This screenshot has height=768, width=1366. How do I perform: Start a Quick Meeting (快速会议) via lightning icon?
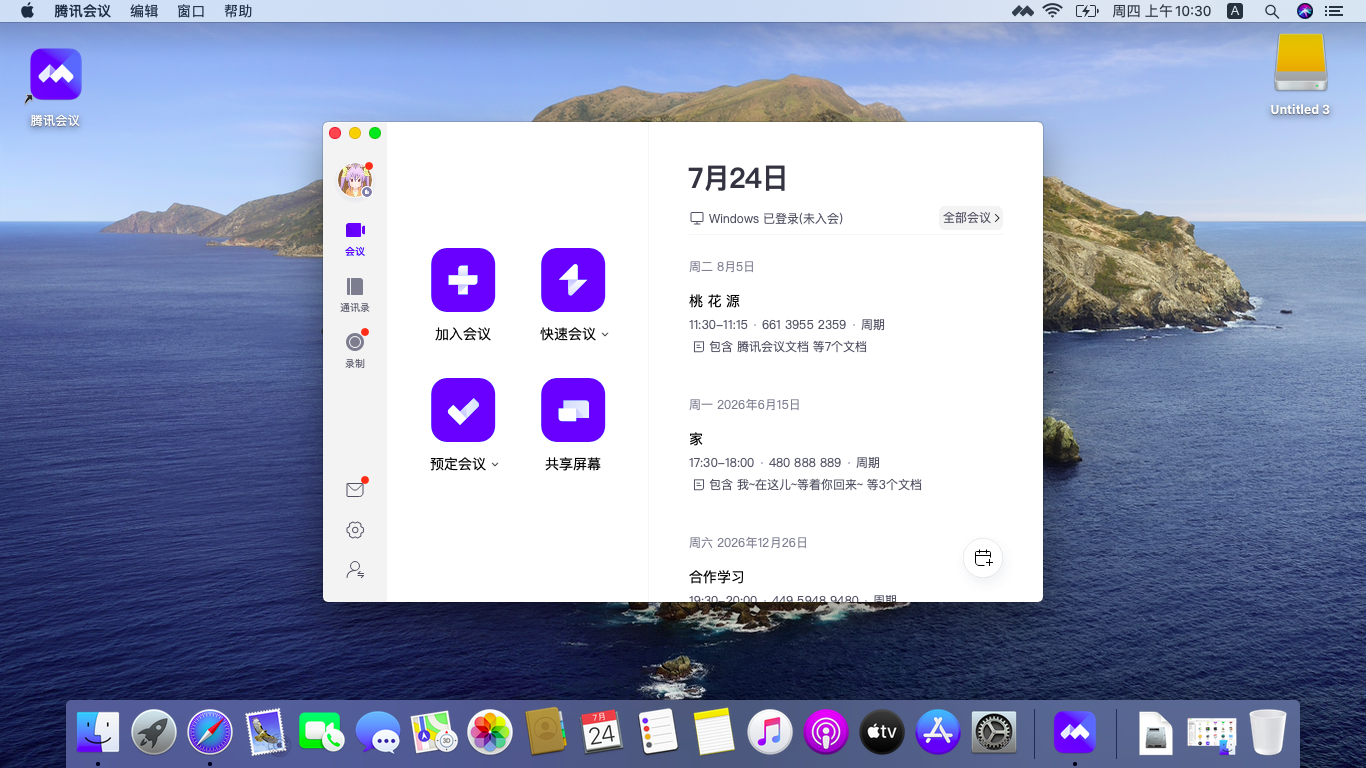click(573, 280)
